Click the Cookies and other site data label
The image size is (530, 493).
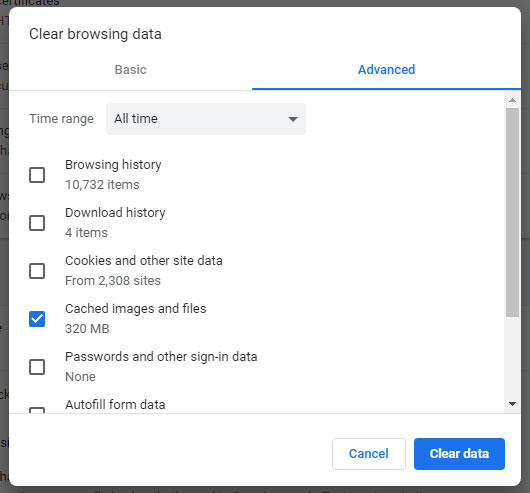click(144, 261)
